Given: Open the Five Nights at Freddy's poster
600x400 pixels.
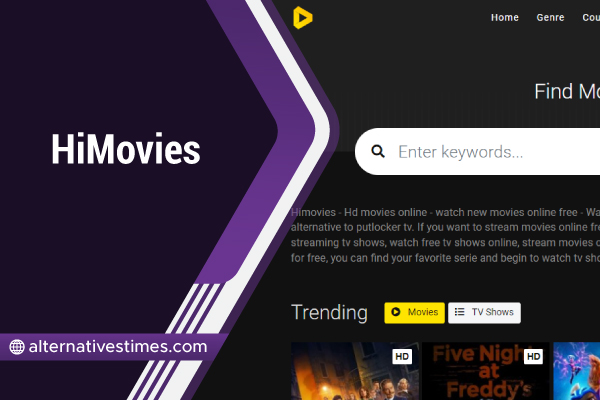Looking at the screenshot, I should 485,371.
